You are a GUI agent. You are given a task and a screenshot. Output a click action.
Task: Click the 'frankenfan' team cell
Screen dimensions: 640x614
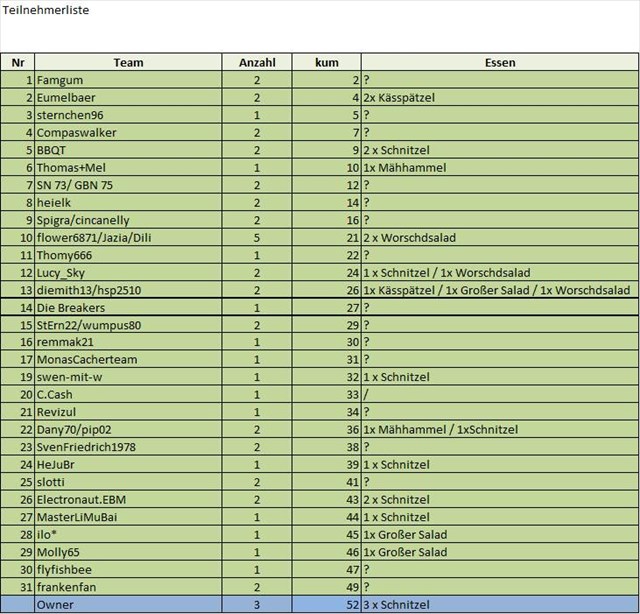128,588
